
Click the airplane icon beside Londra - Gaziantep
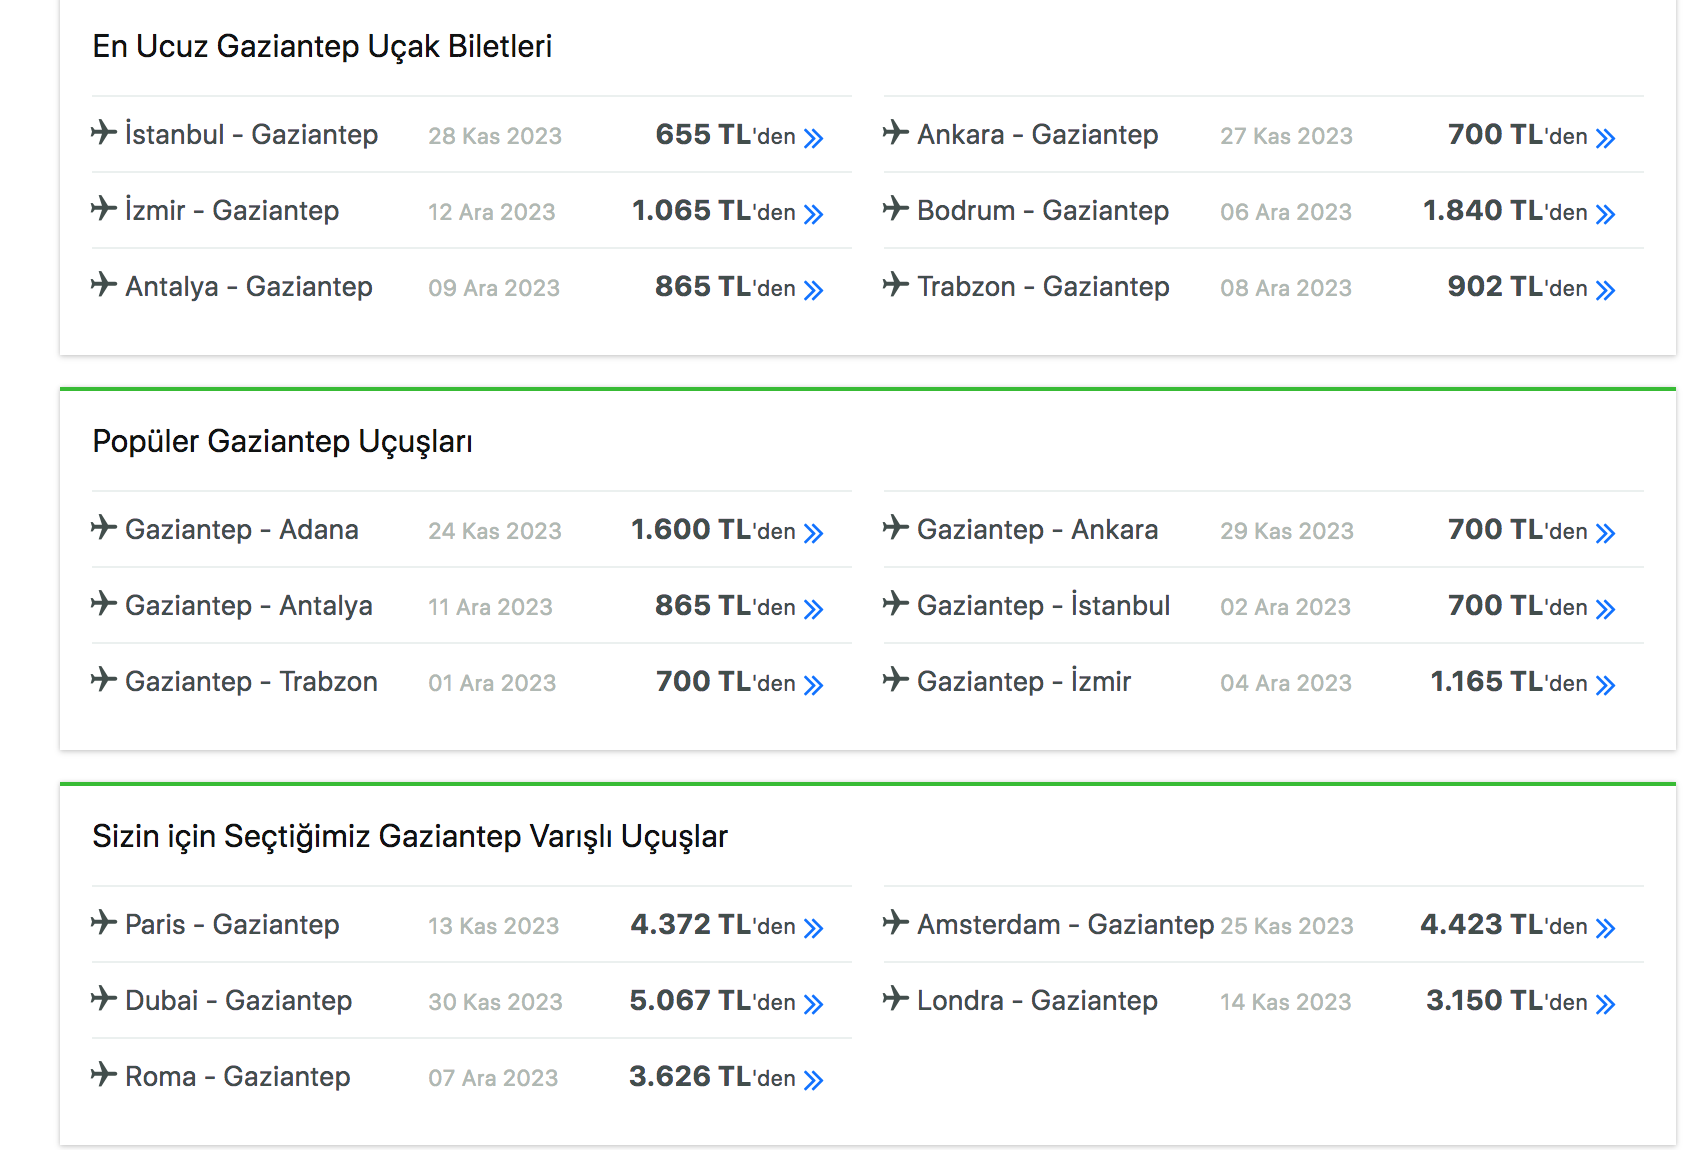pos(896,999)
